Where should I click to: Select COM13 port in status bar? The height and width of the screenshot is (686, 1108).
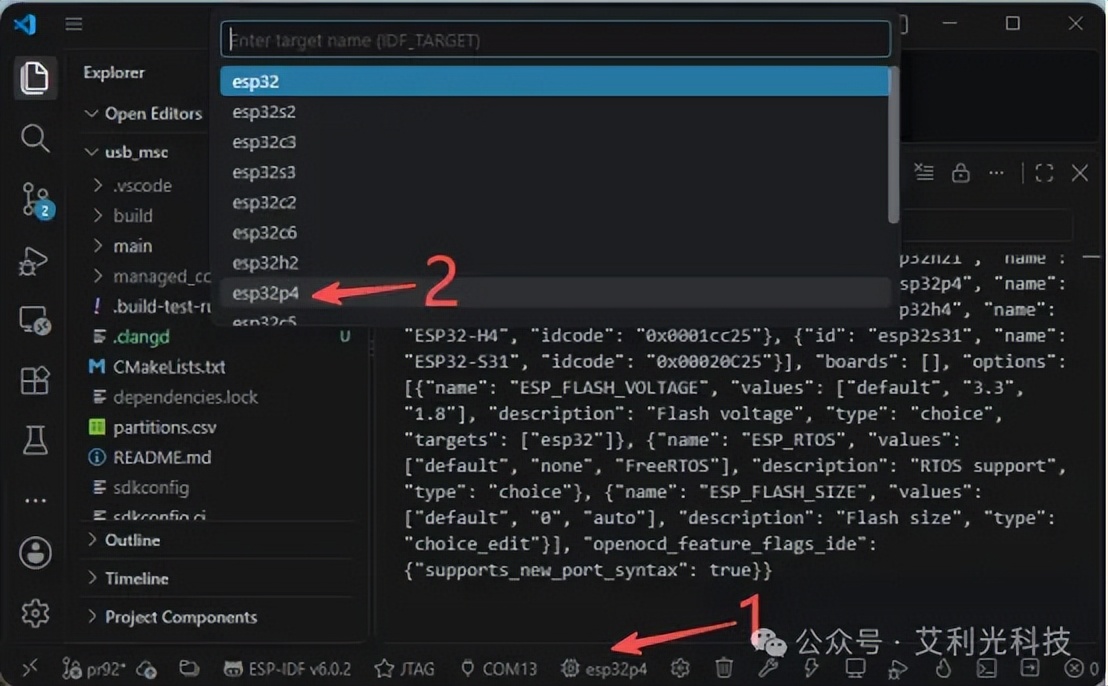tap(498, 668)
